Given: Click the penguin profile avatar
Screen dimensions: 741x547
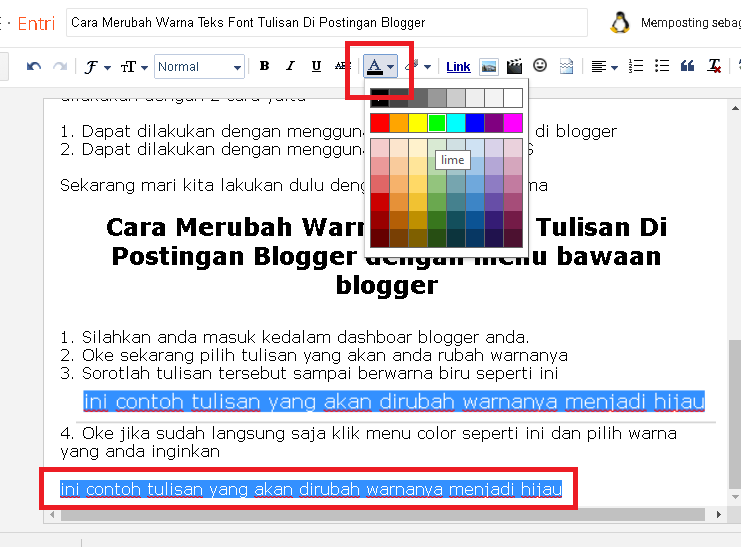Looking at the screenshot, I should click(x=620, y=22).
